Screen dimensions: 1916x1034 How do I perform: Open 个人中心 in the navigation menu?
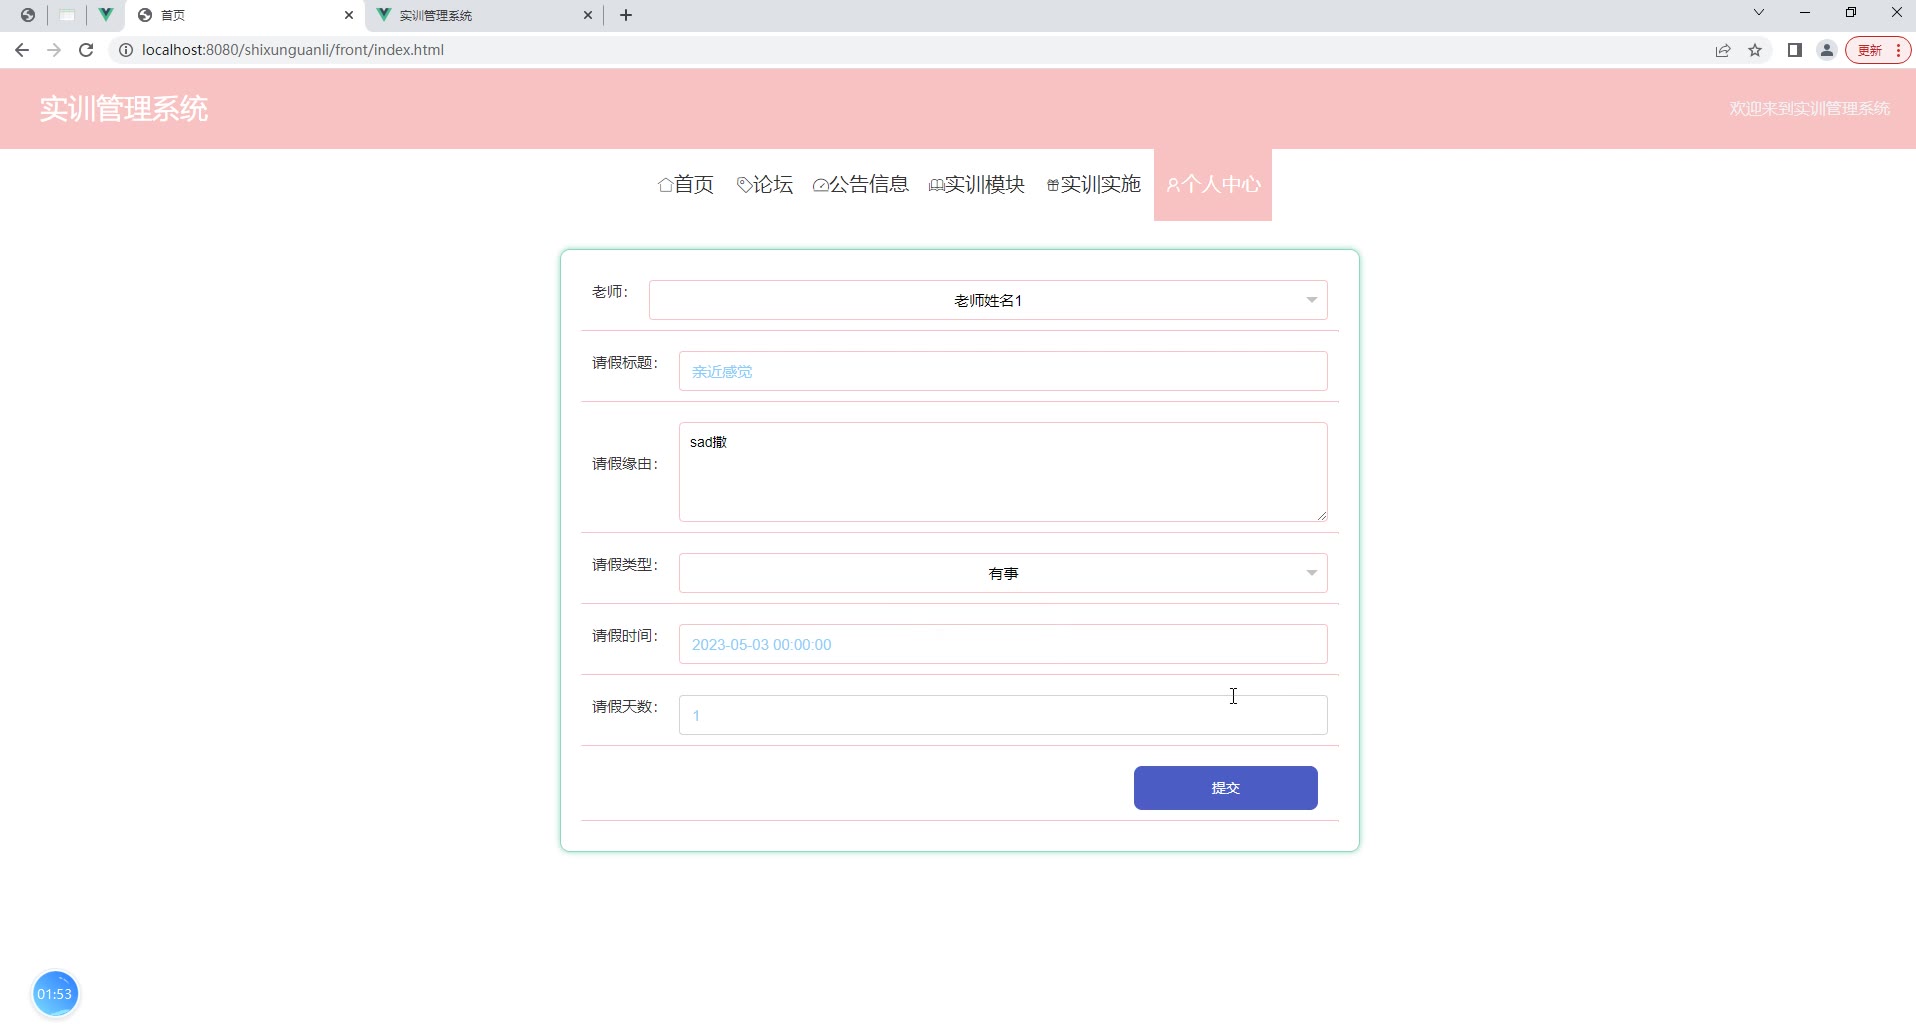(1213, 185)
